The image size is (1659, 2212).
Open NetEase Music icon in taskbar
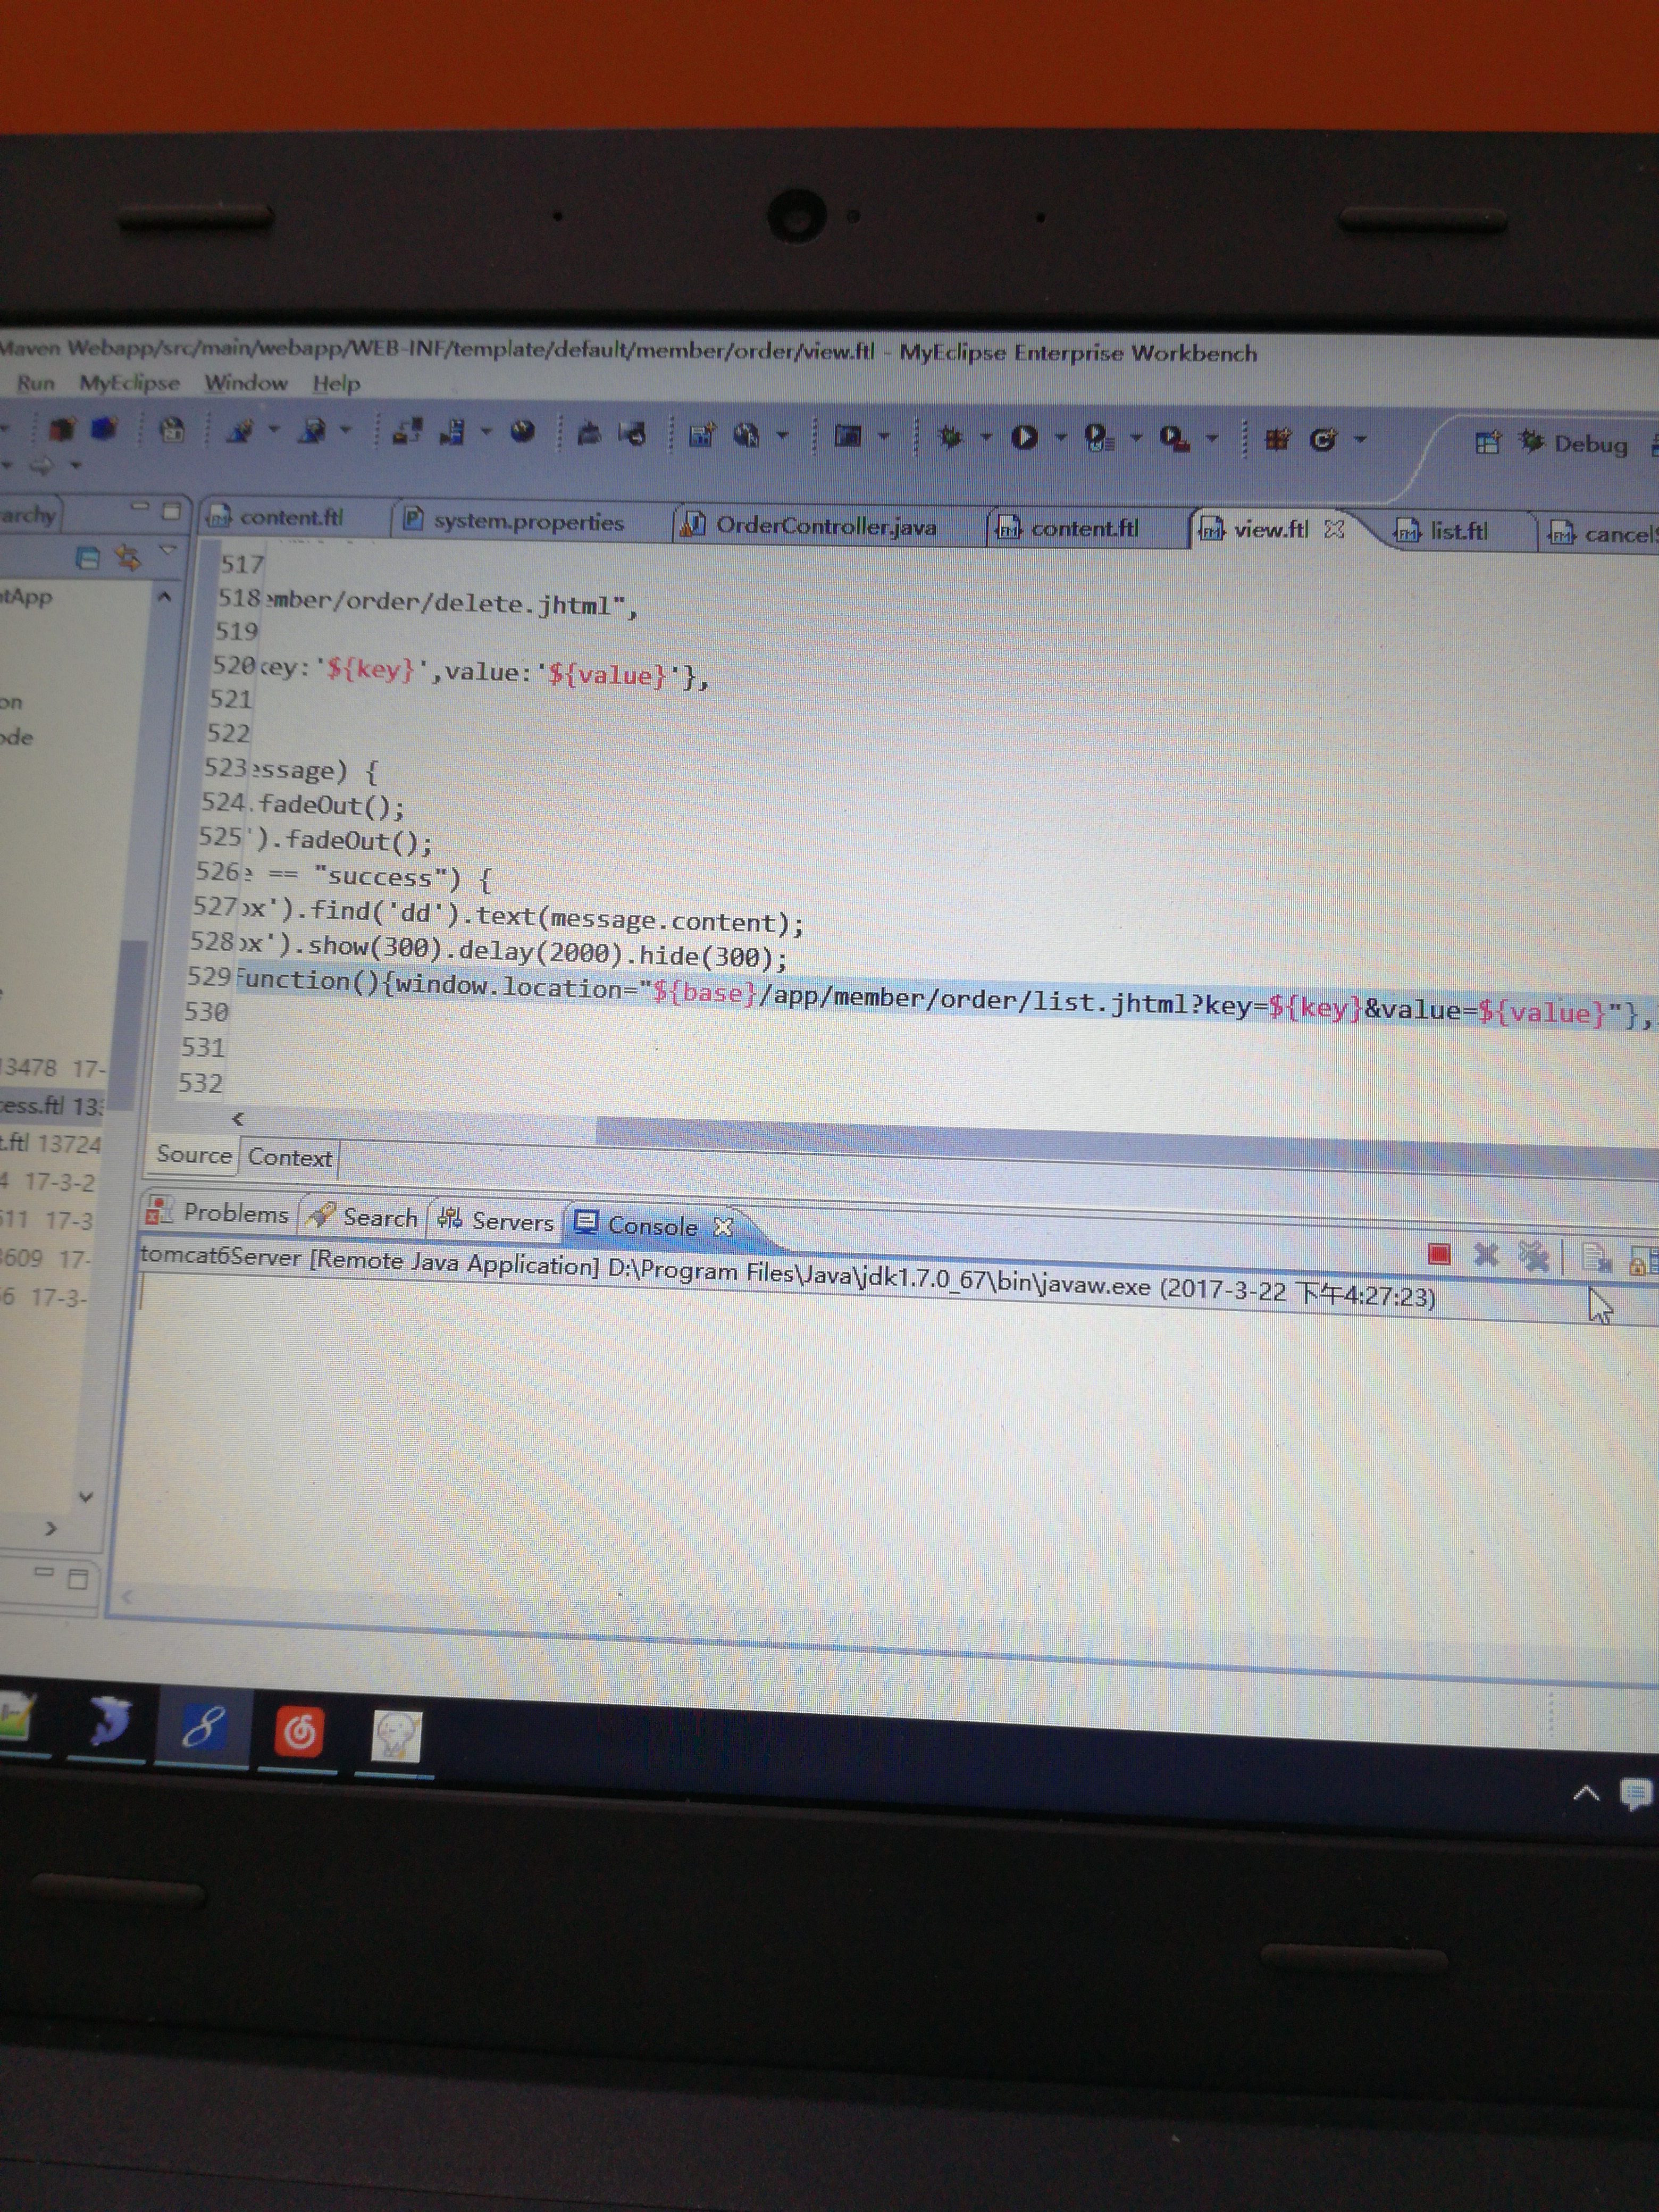(x=298, y=1732)
